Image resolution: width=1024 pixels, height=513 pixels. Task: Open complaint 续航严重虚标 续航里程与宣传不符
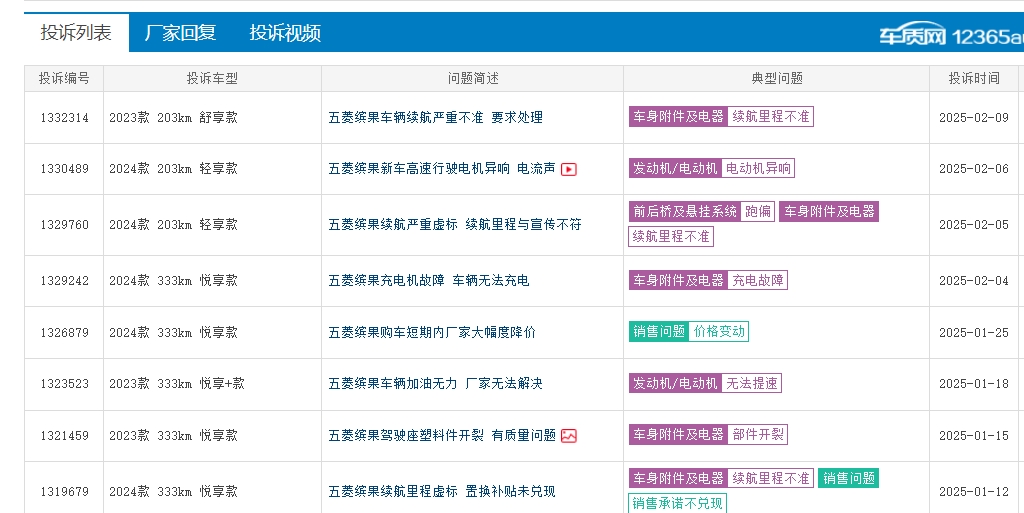(454, 225)
